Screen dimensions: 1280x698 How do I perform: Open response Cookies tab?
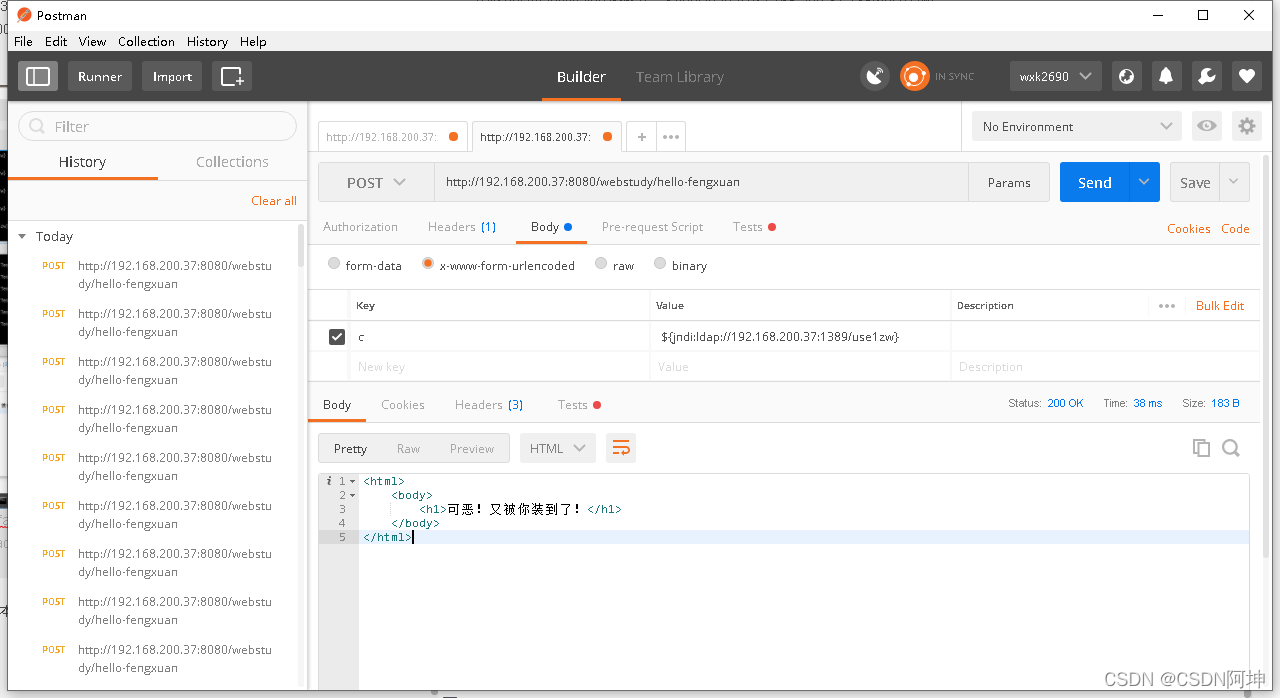coord(403,405)
